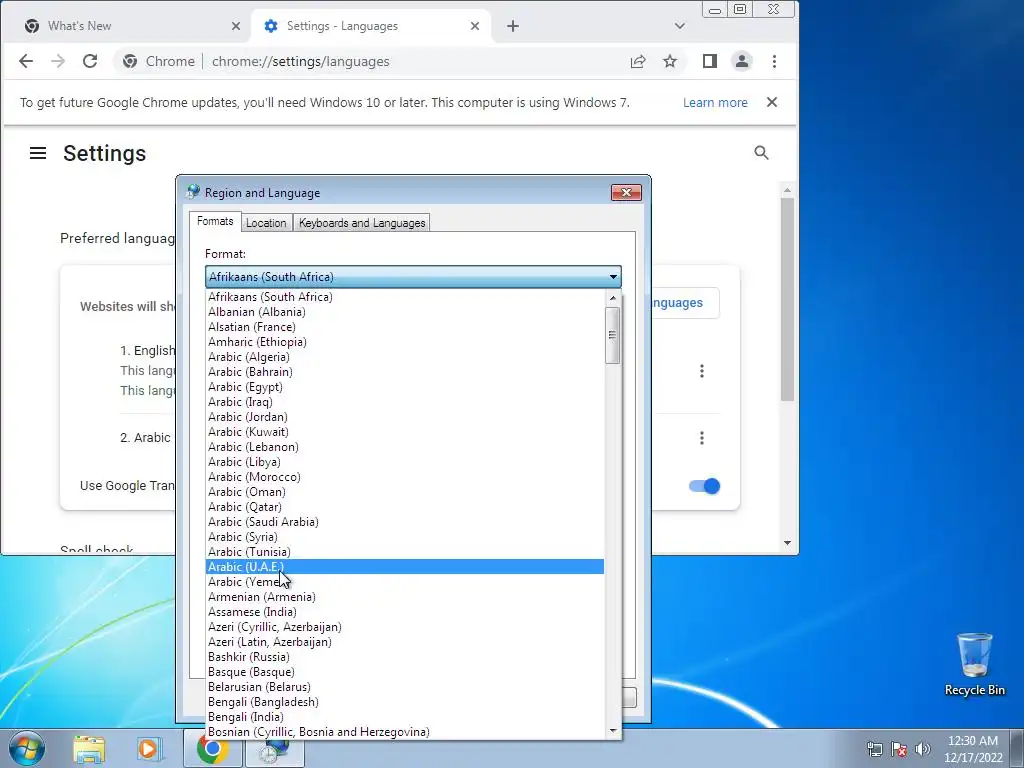This screenshot has width=1024, height=768.
Task: Select Afrikaans (South Africa) in list
Action: (405, 296)
